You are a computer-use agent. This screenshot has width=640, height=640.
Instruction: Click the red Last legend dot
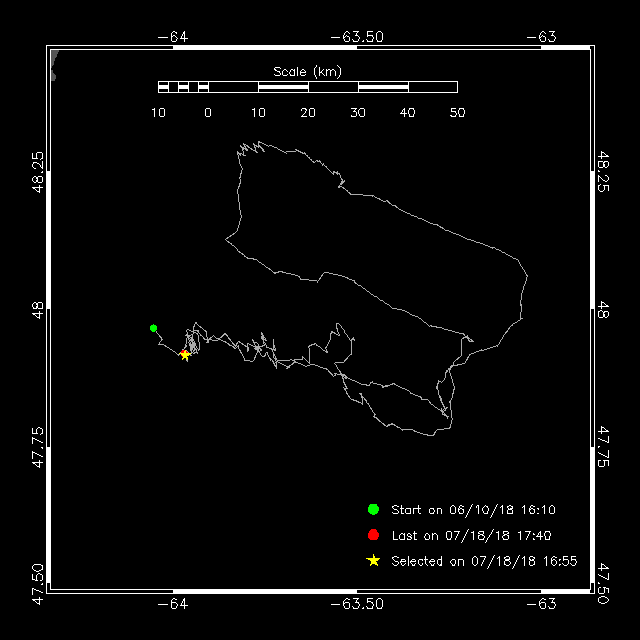point(373,535)
